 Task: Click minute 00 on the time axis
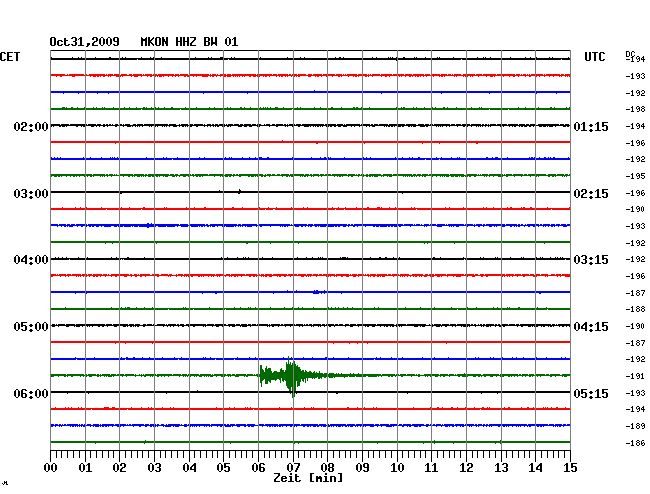pyautogui.click(x=51, y=467)
